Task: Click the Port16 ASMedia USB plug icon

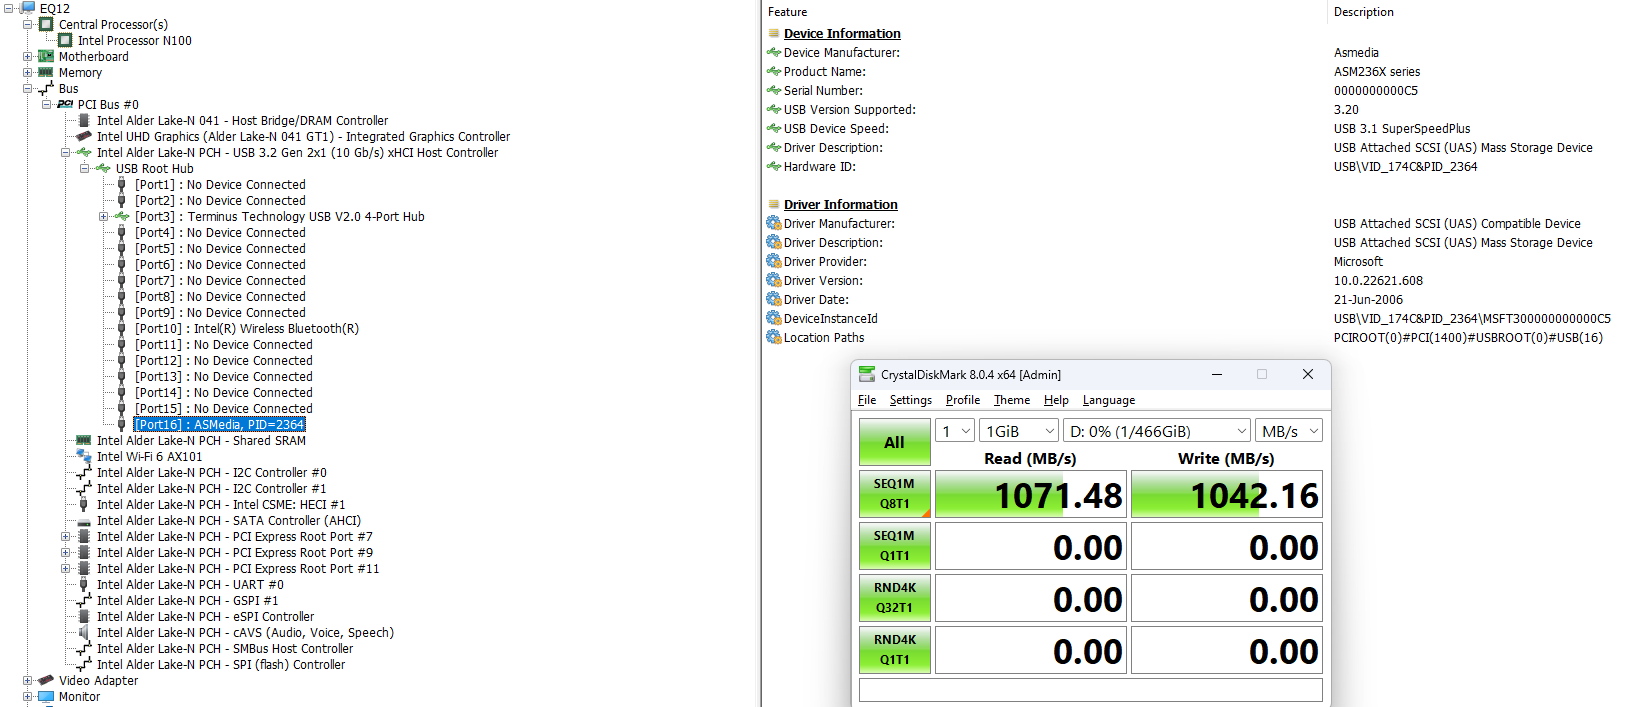Action: point(122,424)
